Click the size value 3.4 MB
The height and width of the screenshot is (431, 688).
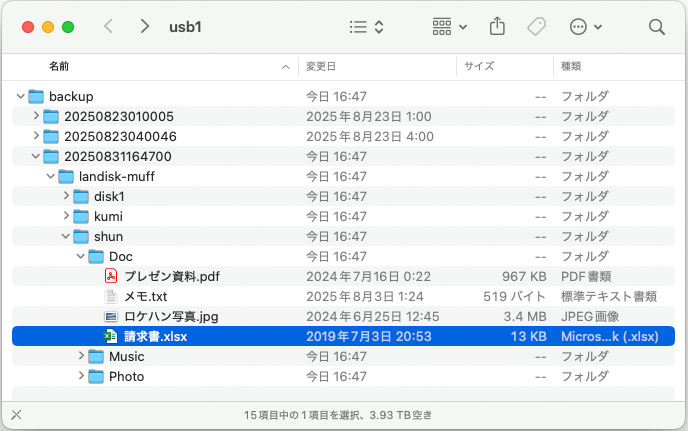coord(525,316)
